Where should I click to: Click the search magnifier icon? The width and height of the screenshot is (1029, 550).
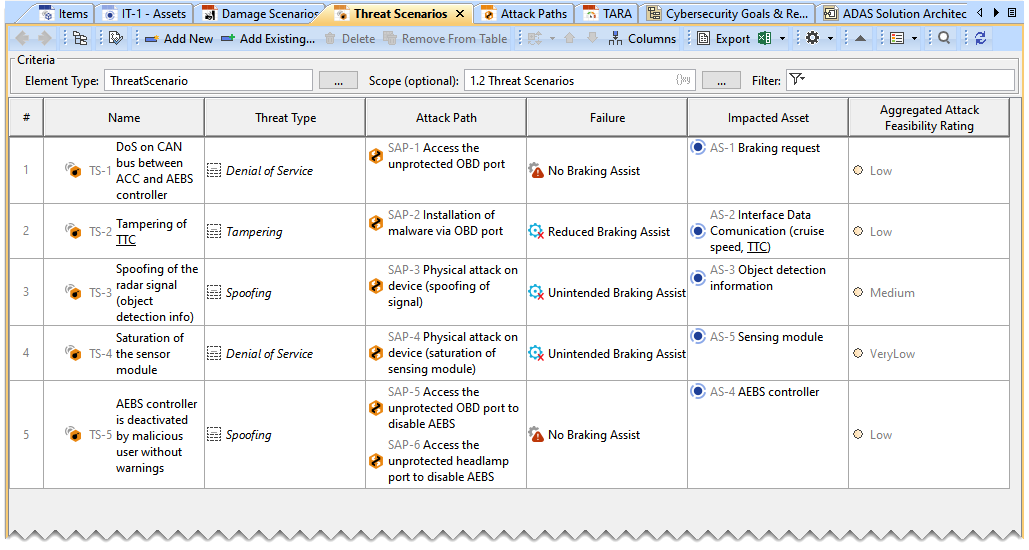click(x=944, y=38)
